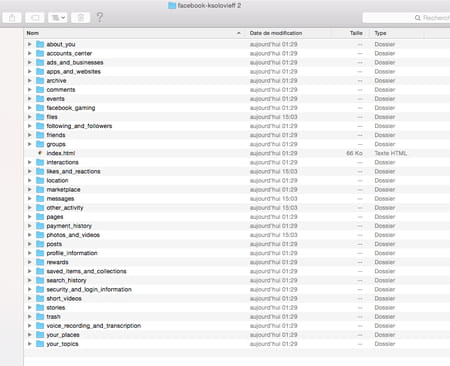Select the other_activity folder icon
This screenshot has width=450, height=366.
click(x=40, y=207)
